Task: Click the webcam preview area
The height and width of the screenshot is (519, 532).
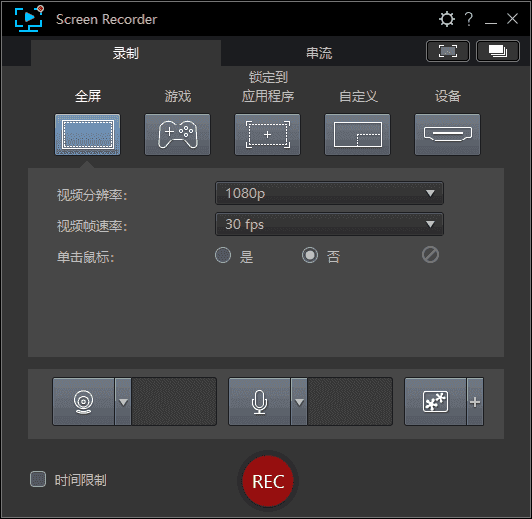Action: coord(174,402)
